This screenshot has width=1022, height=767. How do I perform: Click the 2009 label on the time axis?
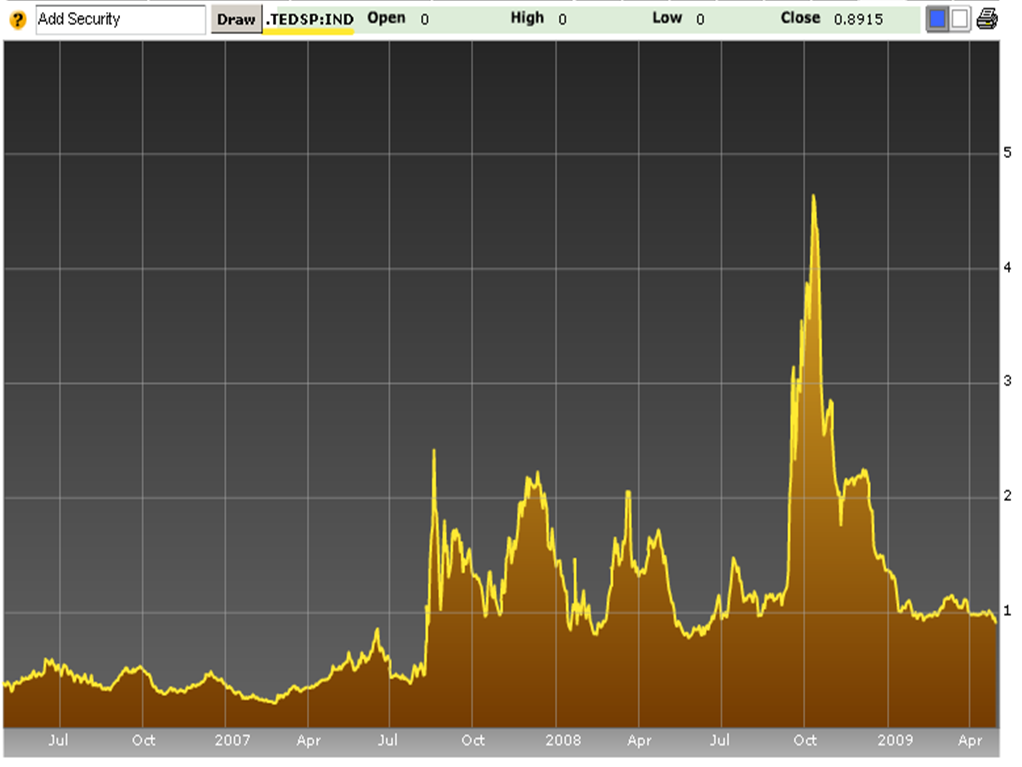[895, 740]
